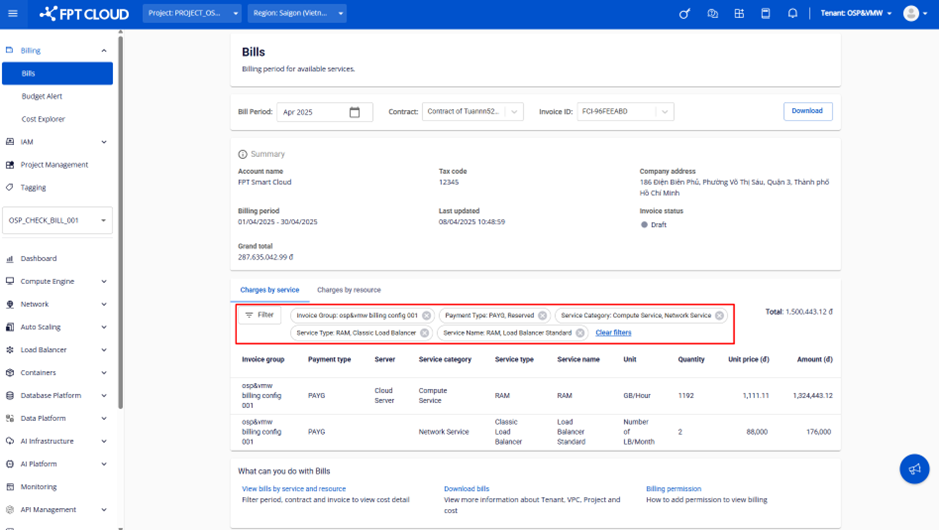939x530 pixels.
Task: Remove the Service Name filter chip
Action: [x=580, y=333]
